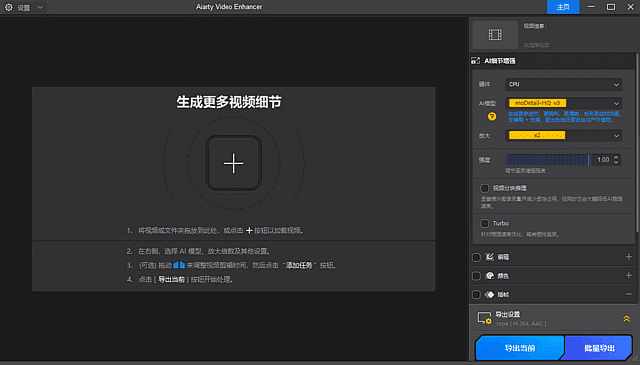Click the Turbo label text
This screenshot has height=365, width=640.
[500, 223]
